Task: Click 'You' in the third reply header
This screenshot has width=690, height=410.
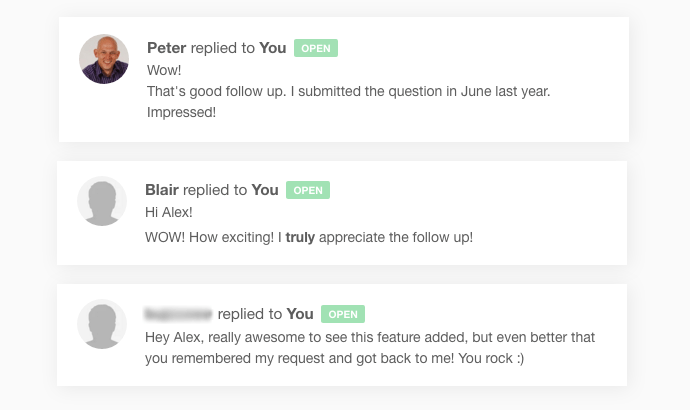Action: click(300, 314)
